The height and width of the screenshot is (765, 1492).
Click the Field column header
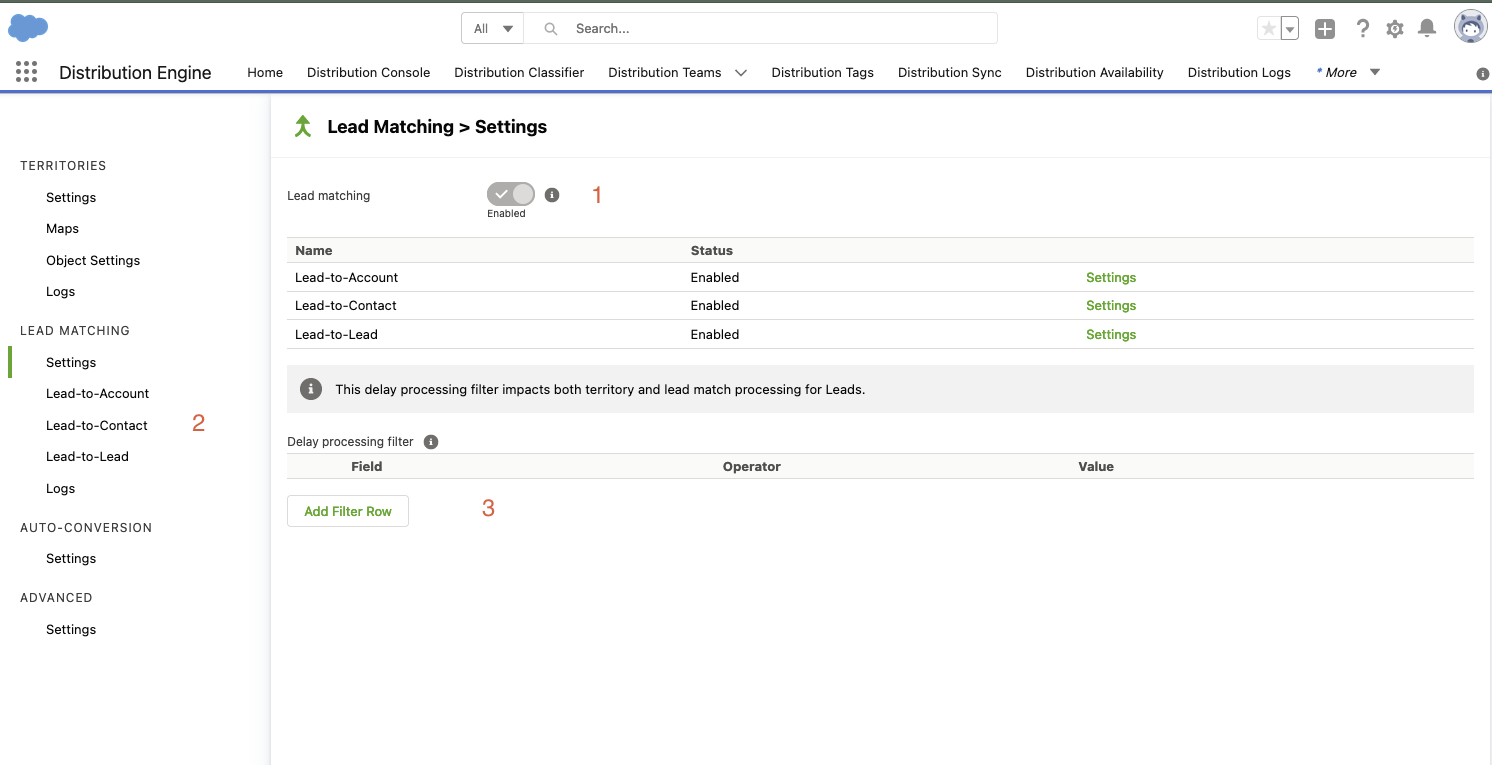(x=367, y=467)
